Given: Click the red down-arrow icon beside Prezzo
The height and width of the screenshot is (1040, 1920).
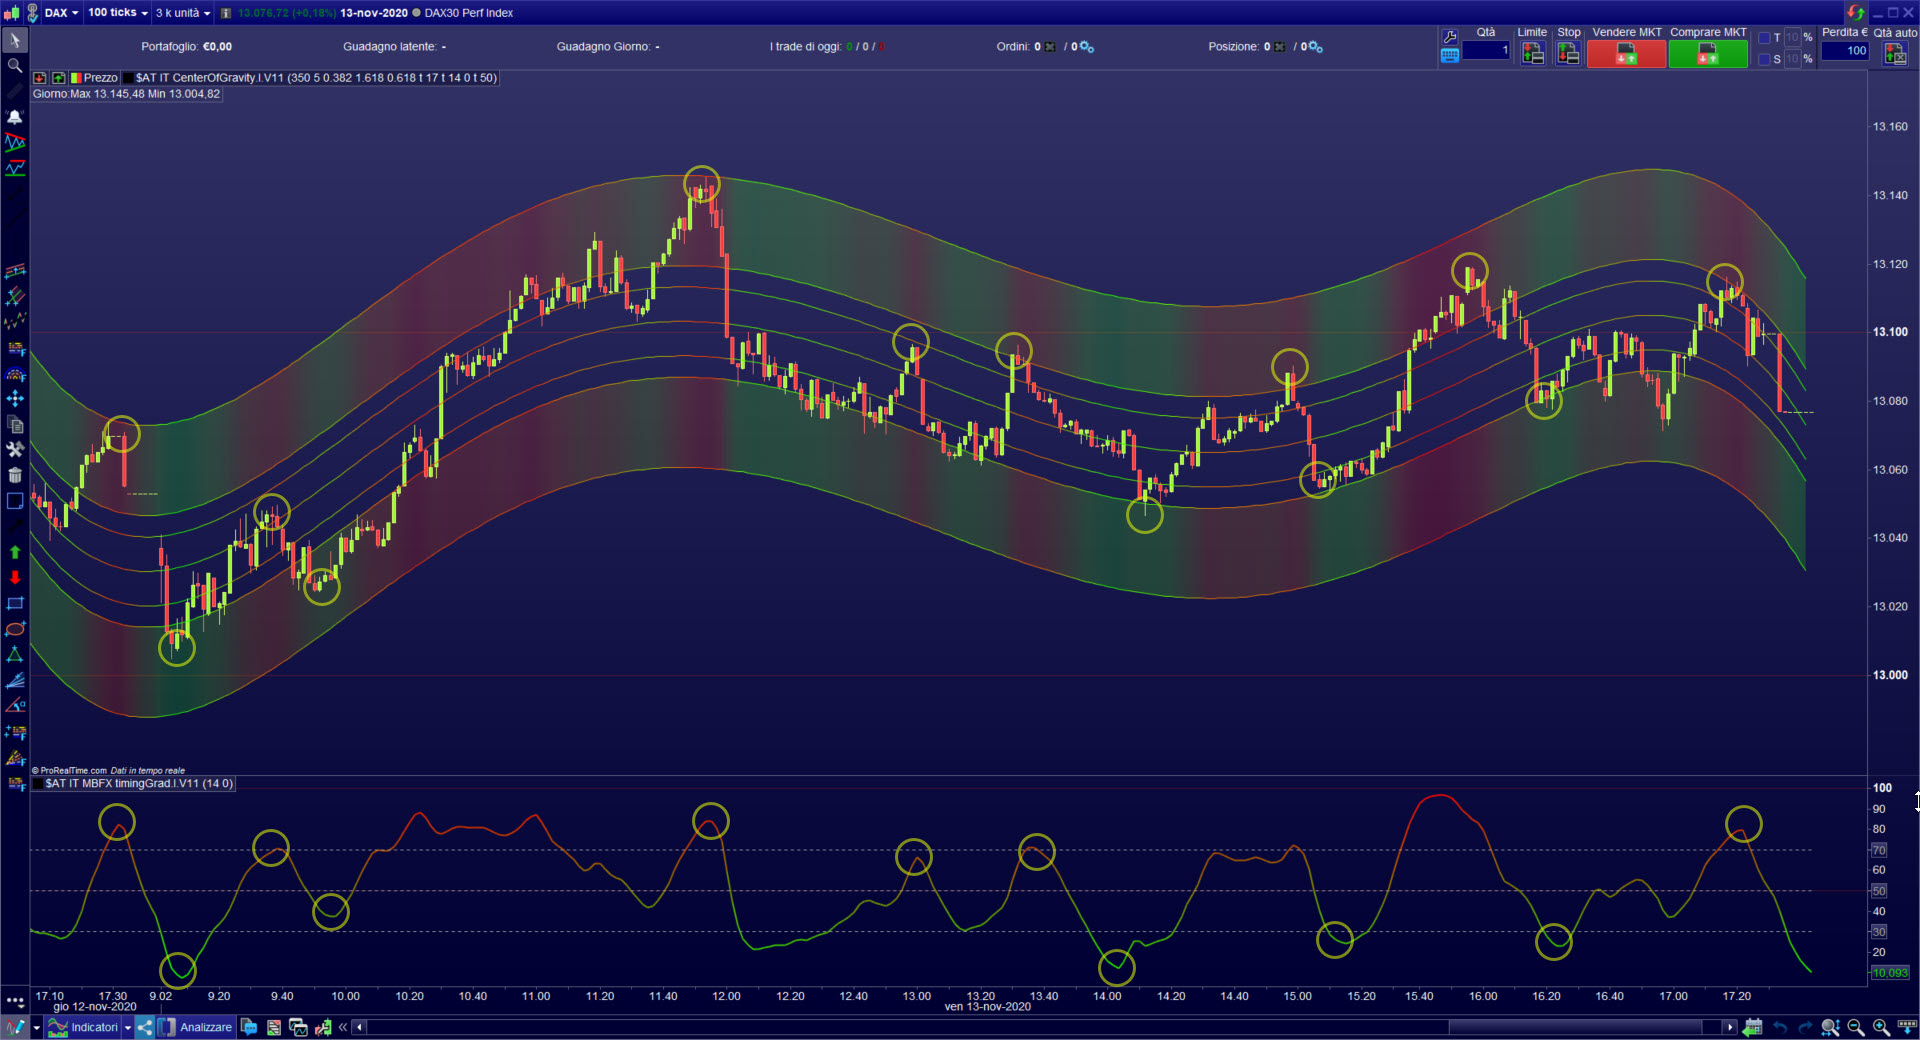Looking at the screenshot, I should coord(40,78).
